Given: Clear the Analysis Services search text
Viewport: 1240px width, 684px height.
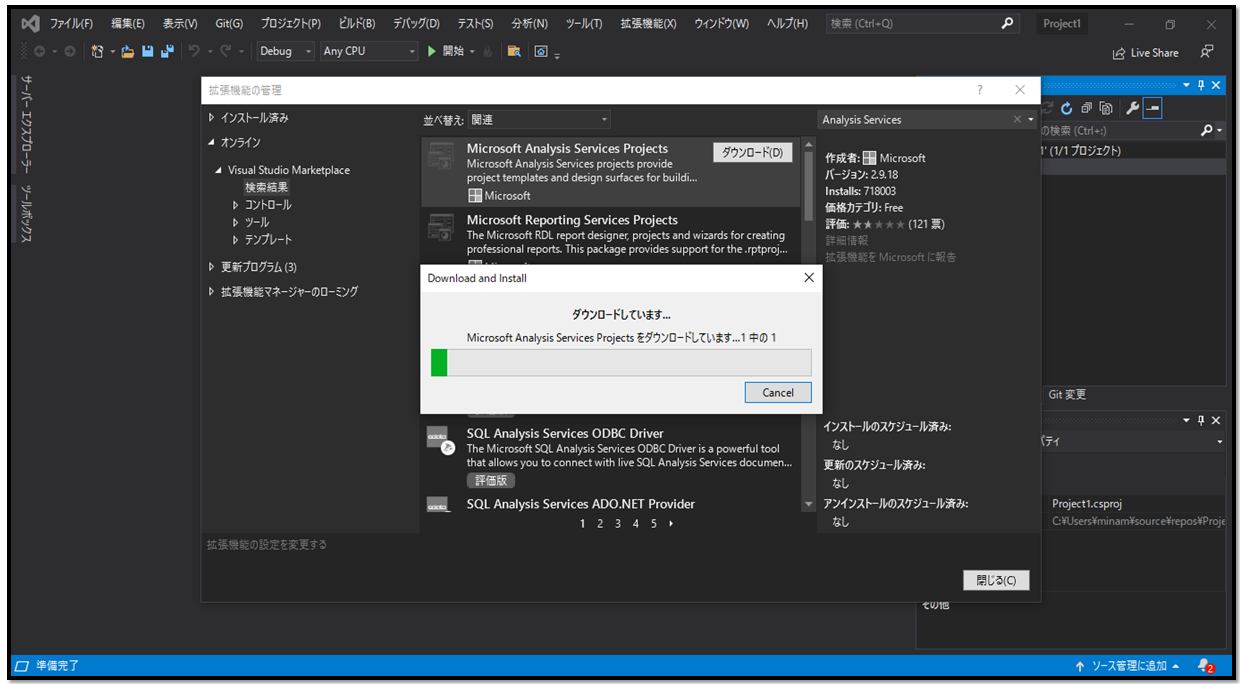Looking at the screenshot, I should [x=1017, y=119].
